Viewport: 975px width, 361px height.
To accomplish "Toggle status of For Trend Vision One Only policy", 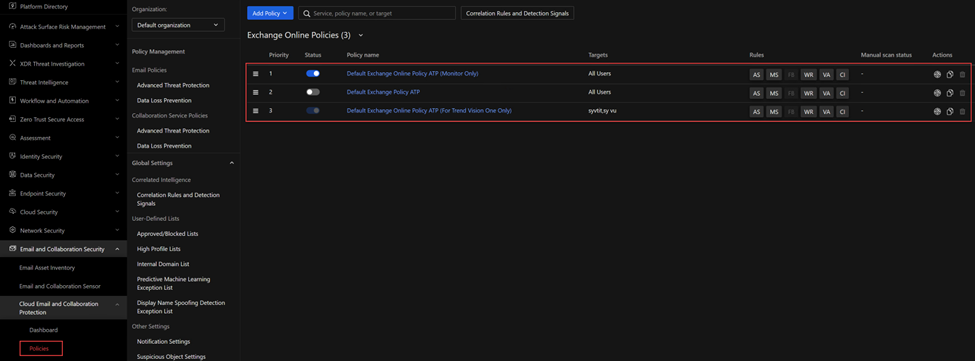I will (313, 111).
